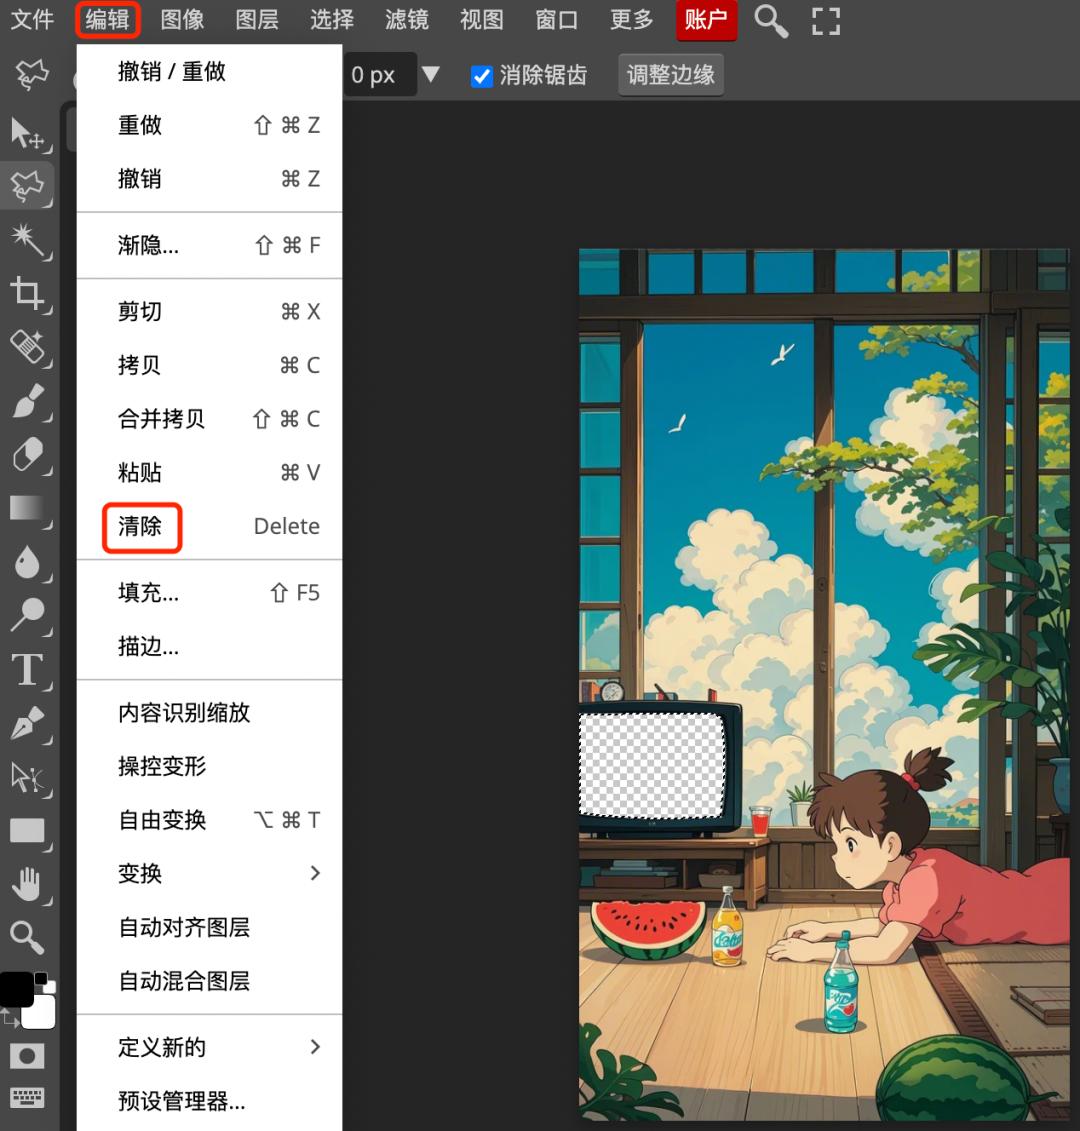Select the Move tool
The image size is (1080, 1131).
pyautogui.click(x=27, y=134)
